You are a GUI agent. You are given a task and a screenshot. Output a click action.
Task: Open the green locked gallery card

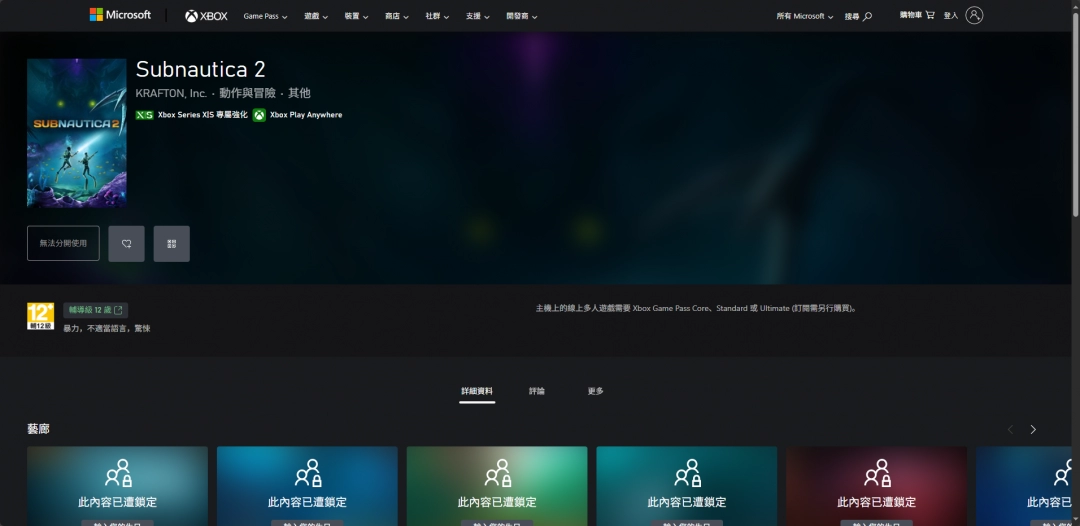pos(497,486)
